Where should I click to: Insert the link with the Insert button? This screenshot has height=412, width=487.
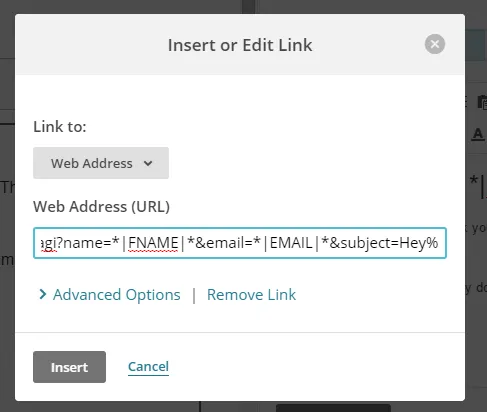point(69,367)
